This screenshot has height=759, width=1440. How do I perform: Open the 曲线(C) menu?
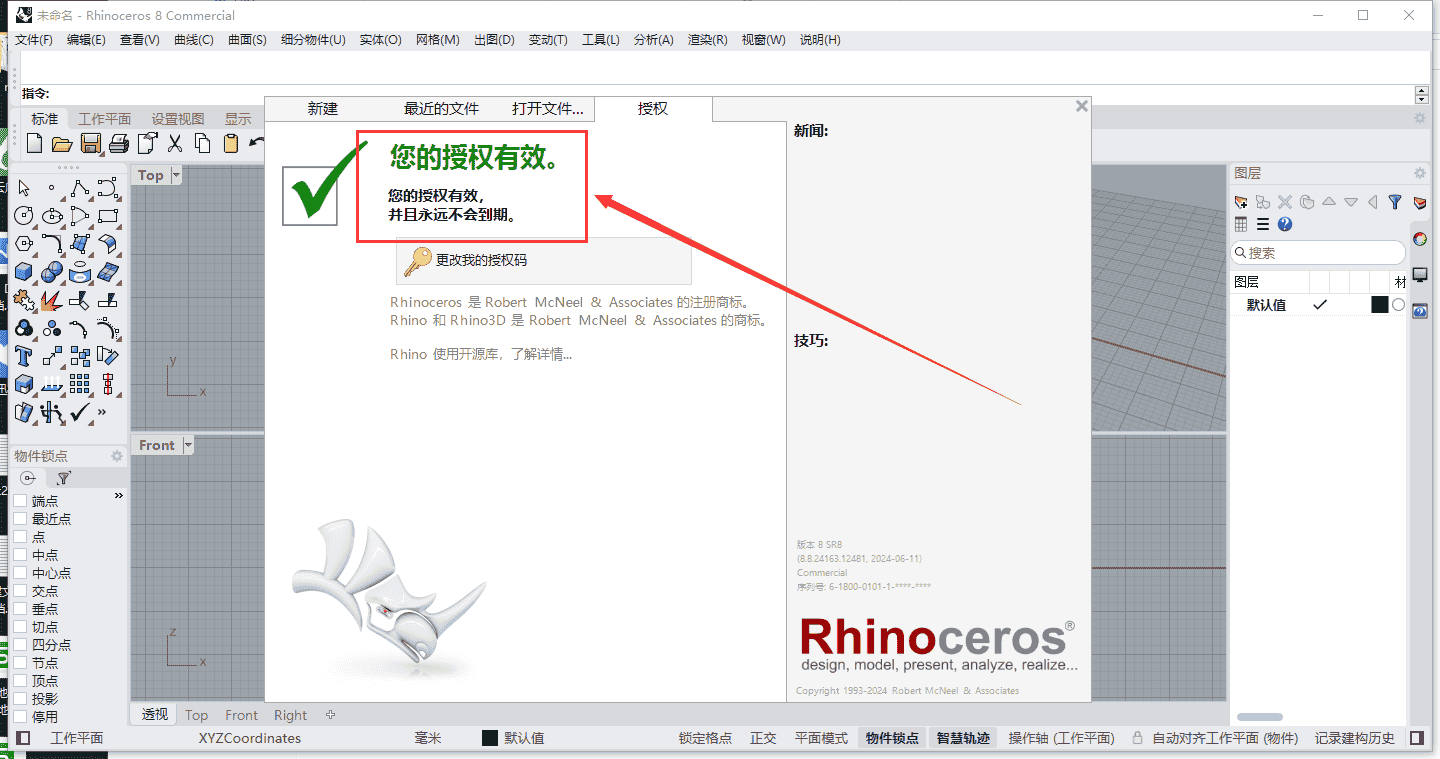[x=194, y=40]
